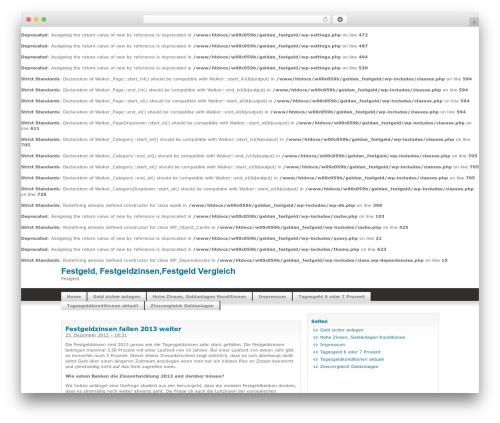Click the Seiten sidebar heading
Viewport: 500px width, 423px height.
(x=319, y=321)
